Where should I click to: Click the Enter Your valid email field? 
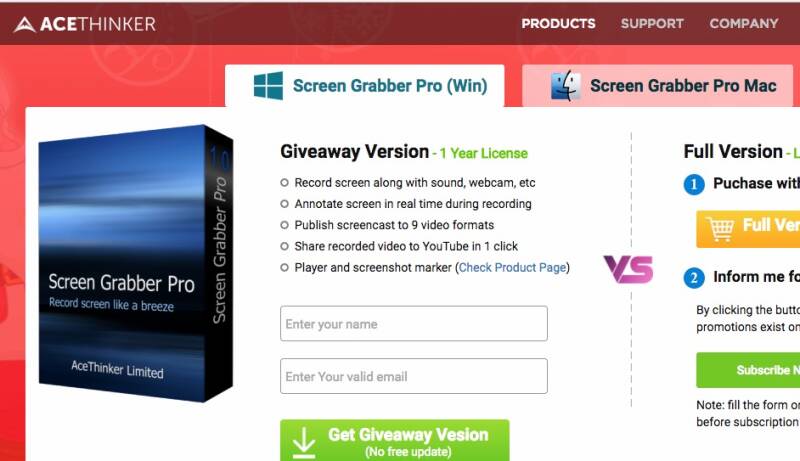(x=414, y=376)
